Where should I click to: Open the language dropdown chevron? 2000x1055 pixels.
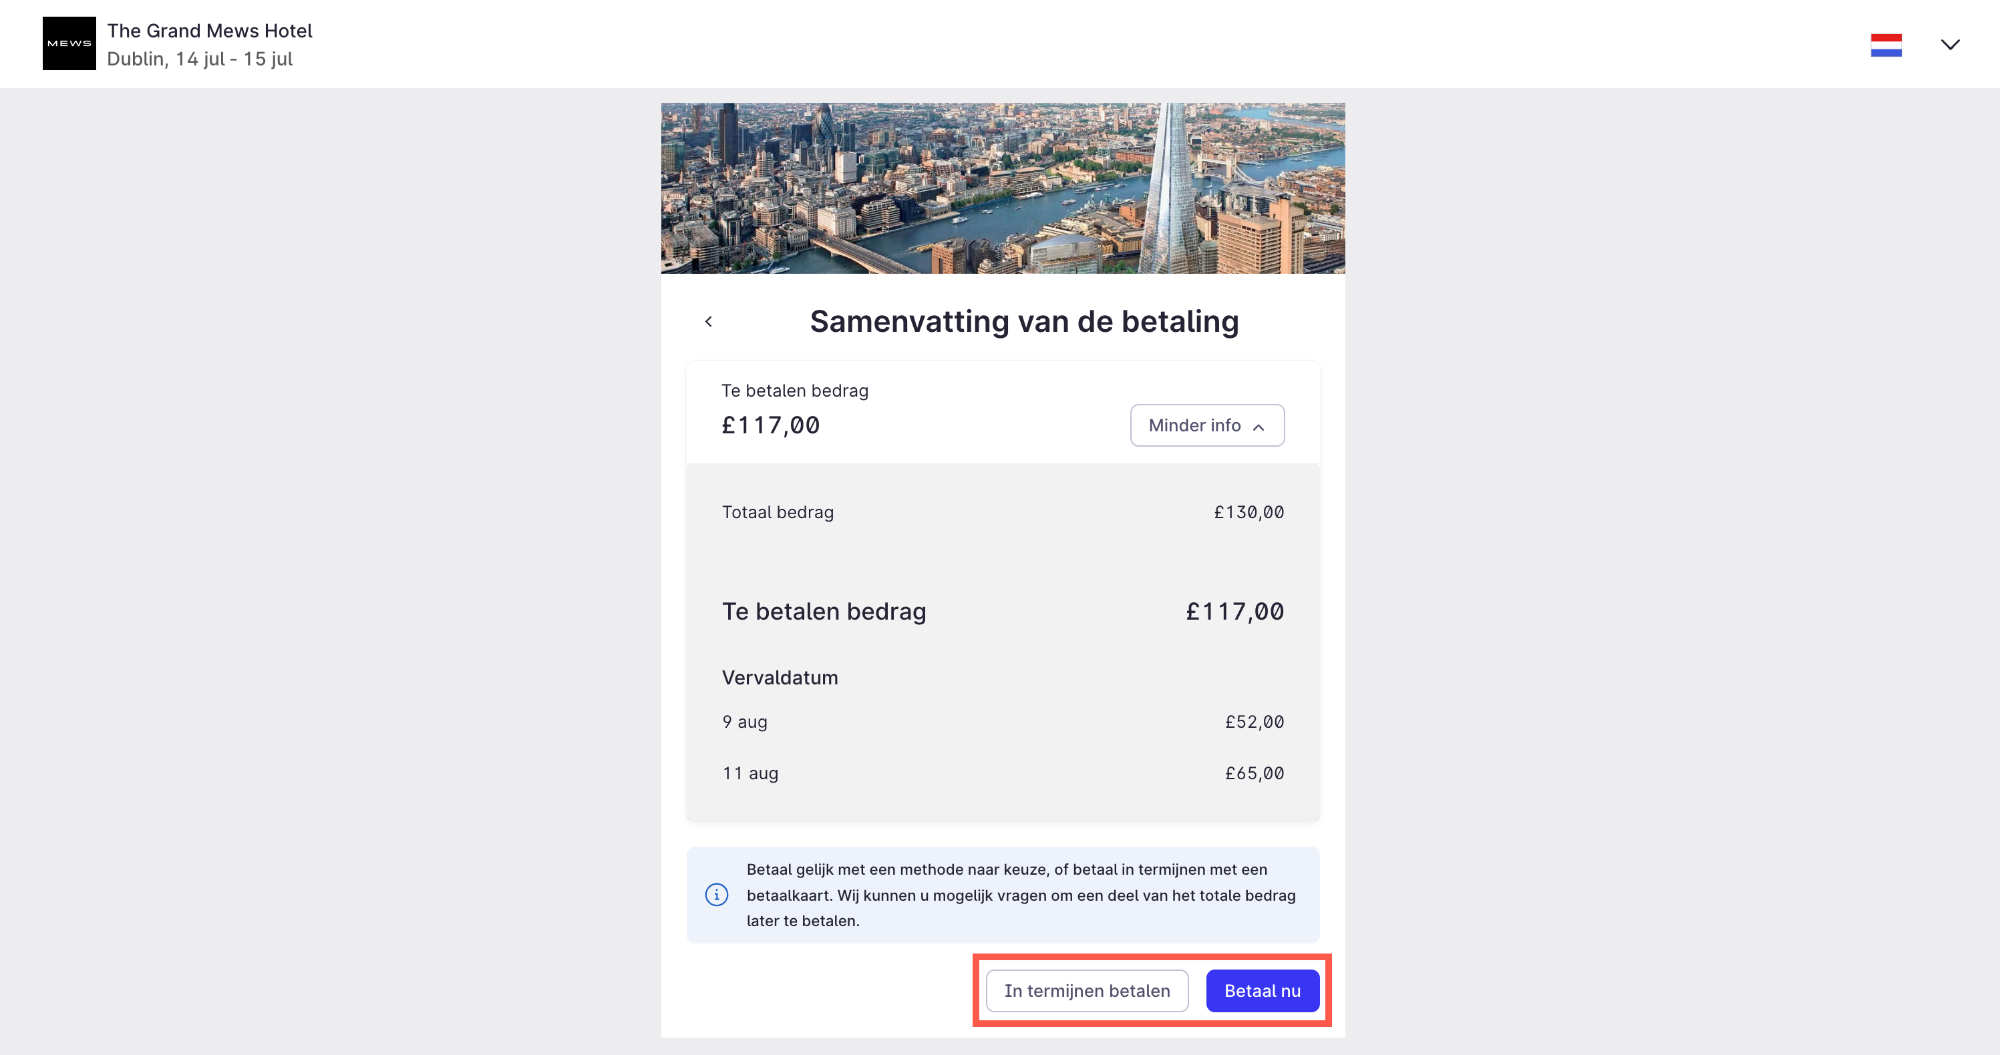[1950, 45]
